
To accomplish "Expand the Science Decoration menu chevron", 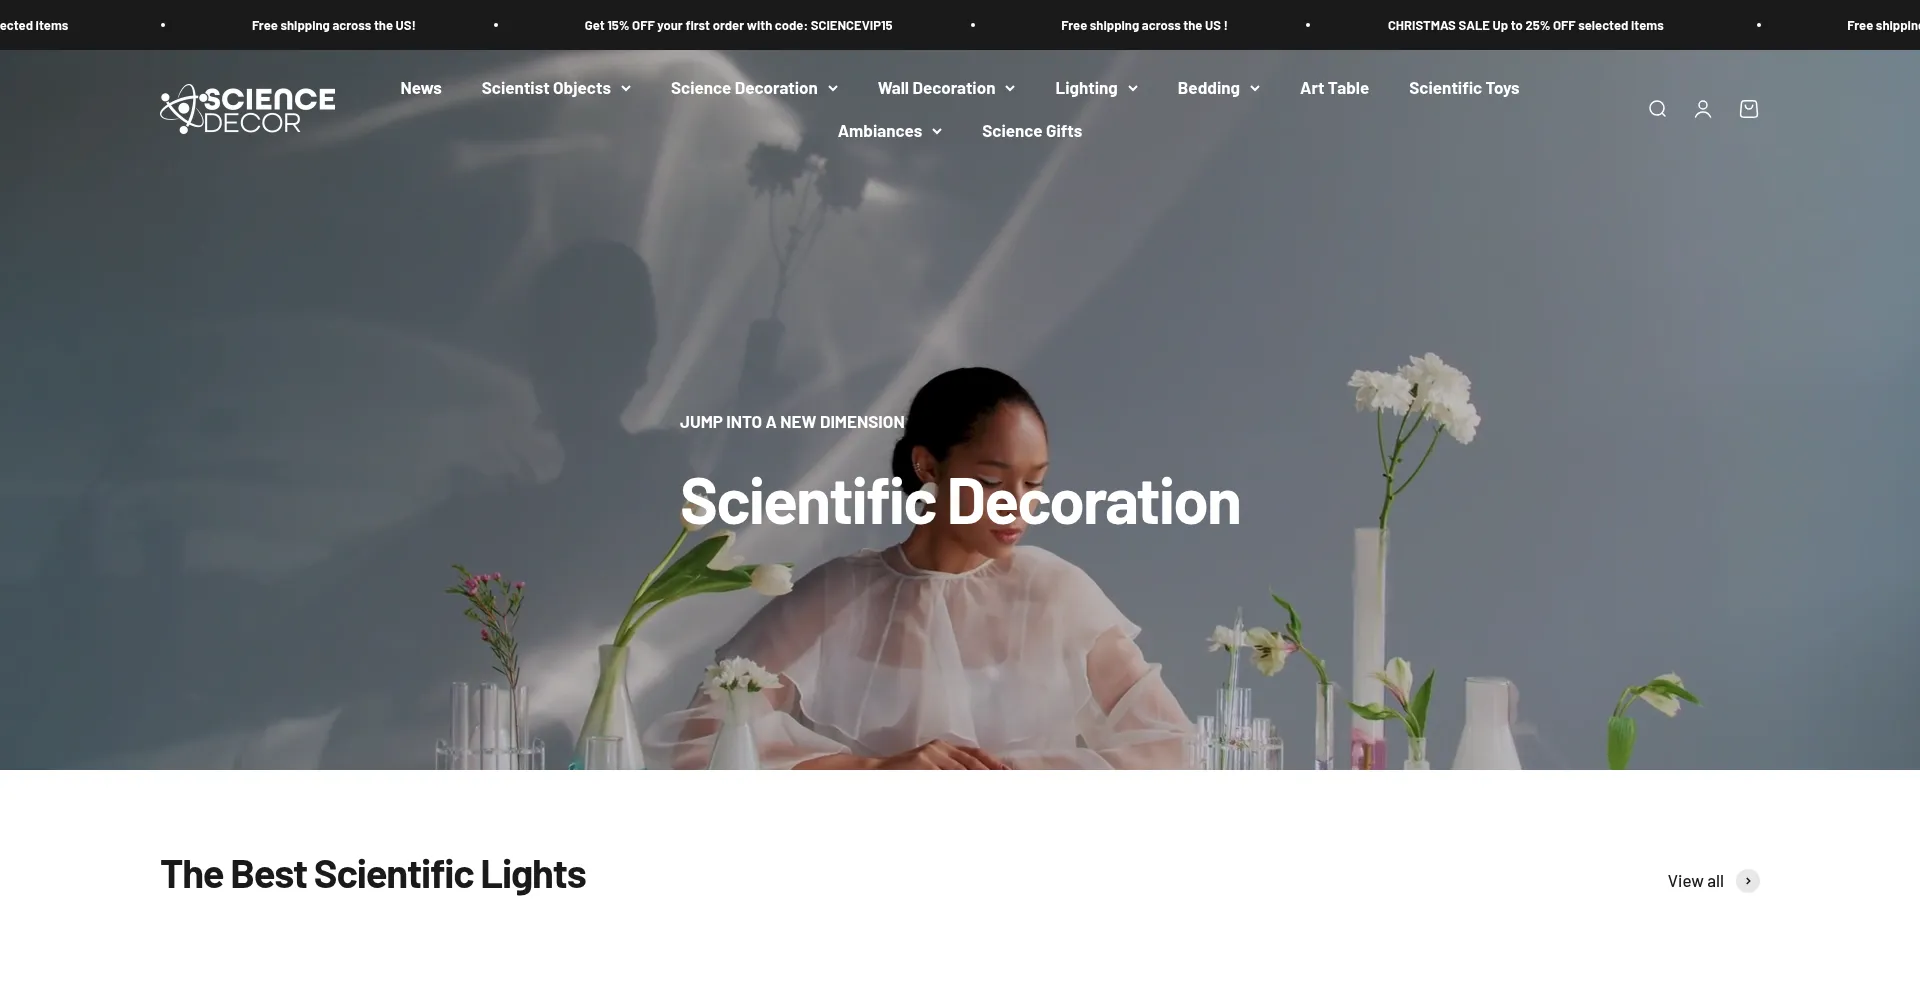I will coord(832,88).
